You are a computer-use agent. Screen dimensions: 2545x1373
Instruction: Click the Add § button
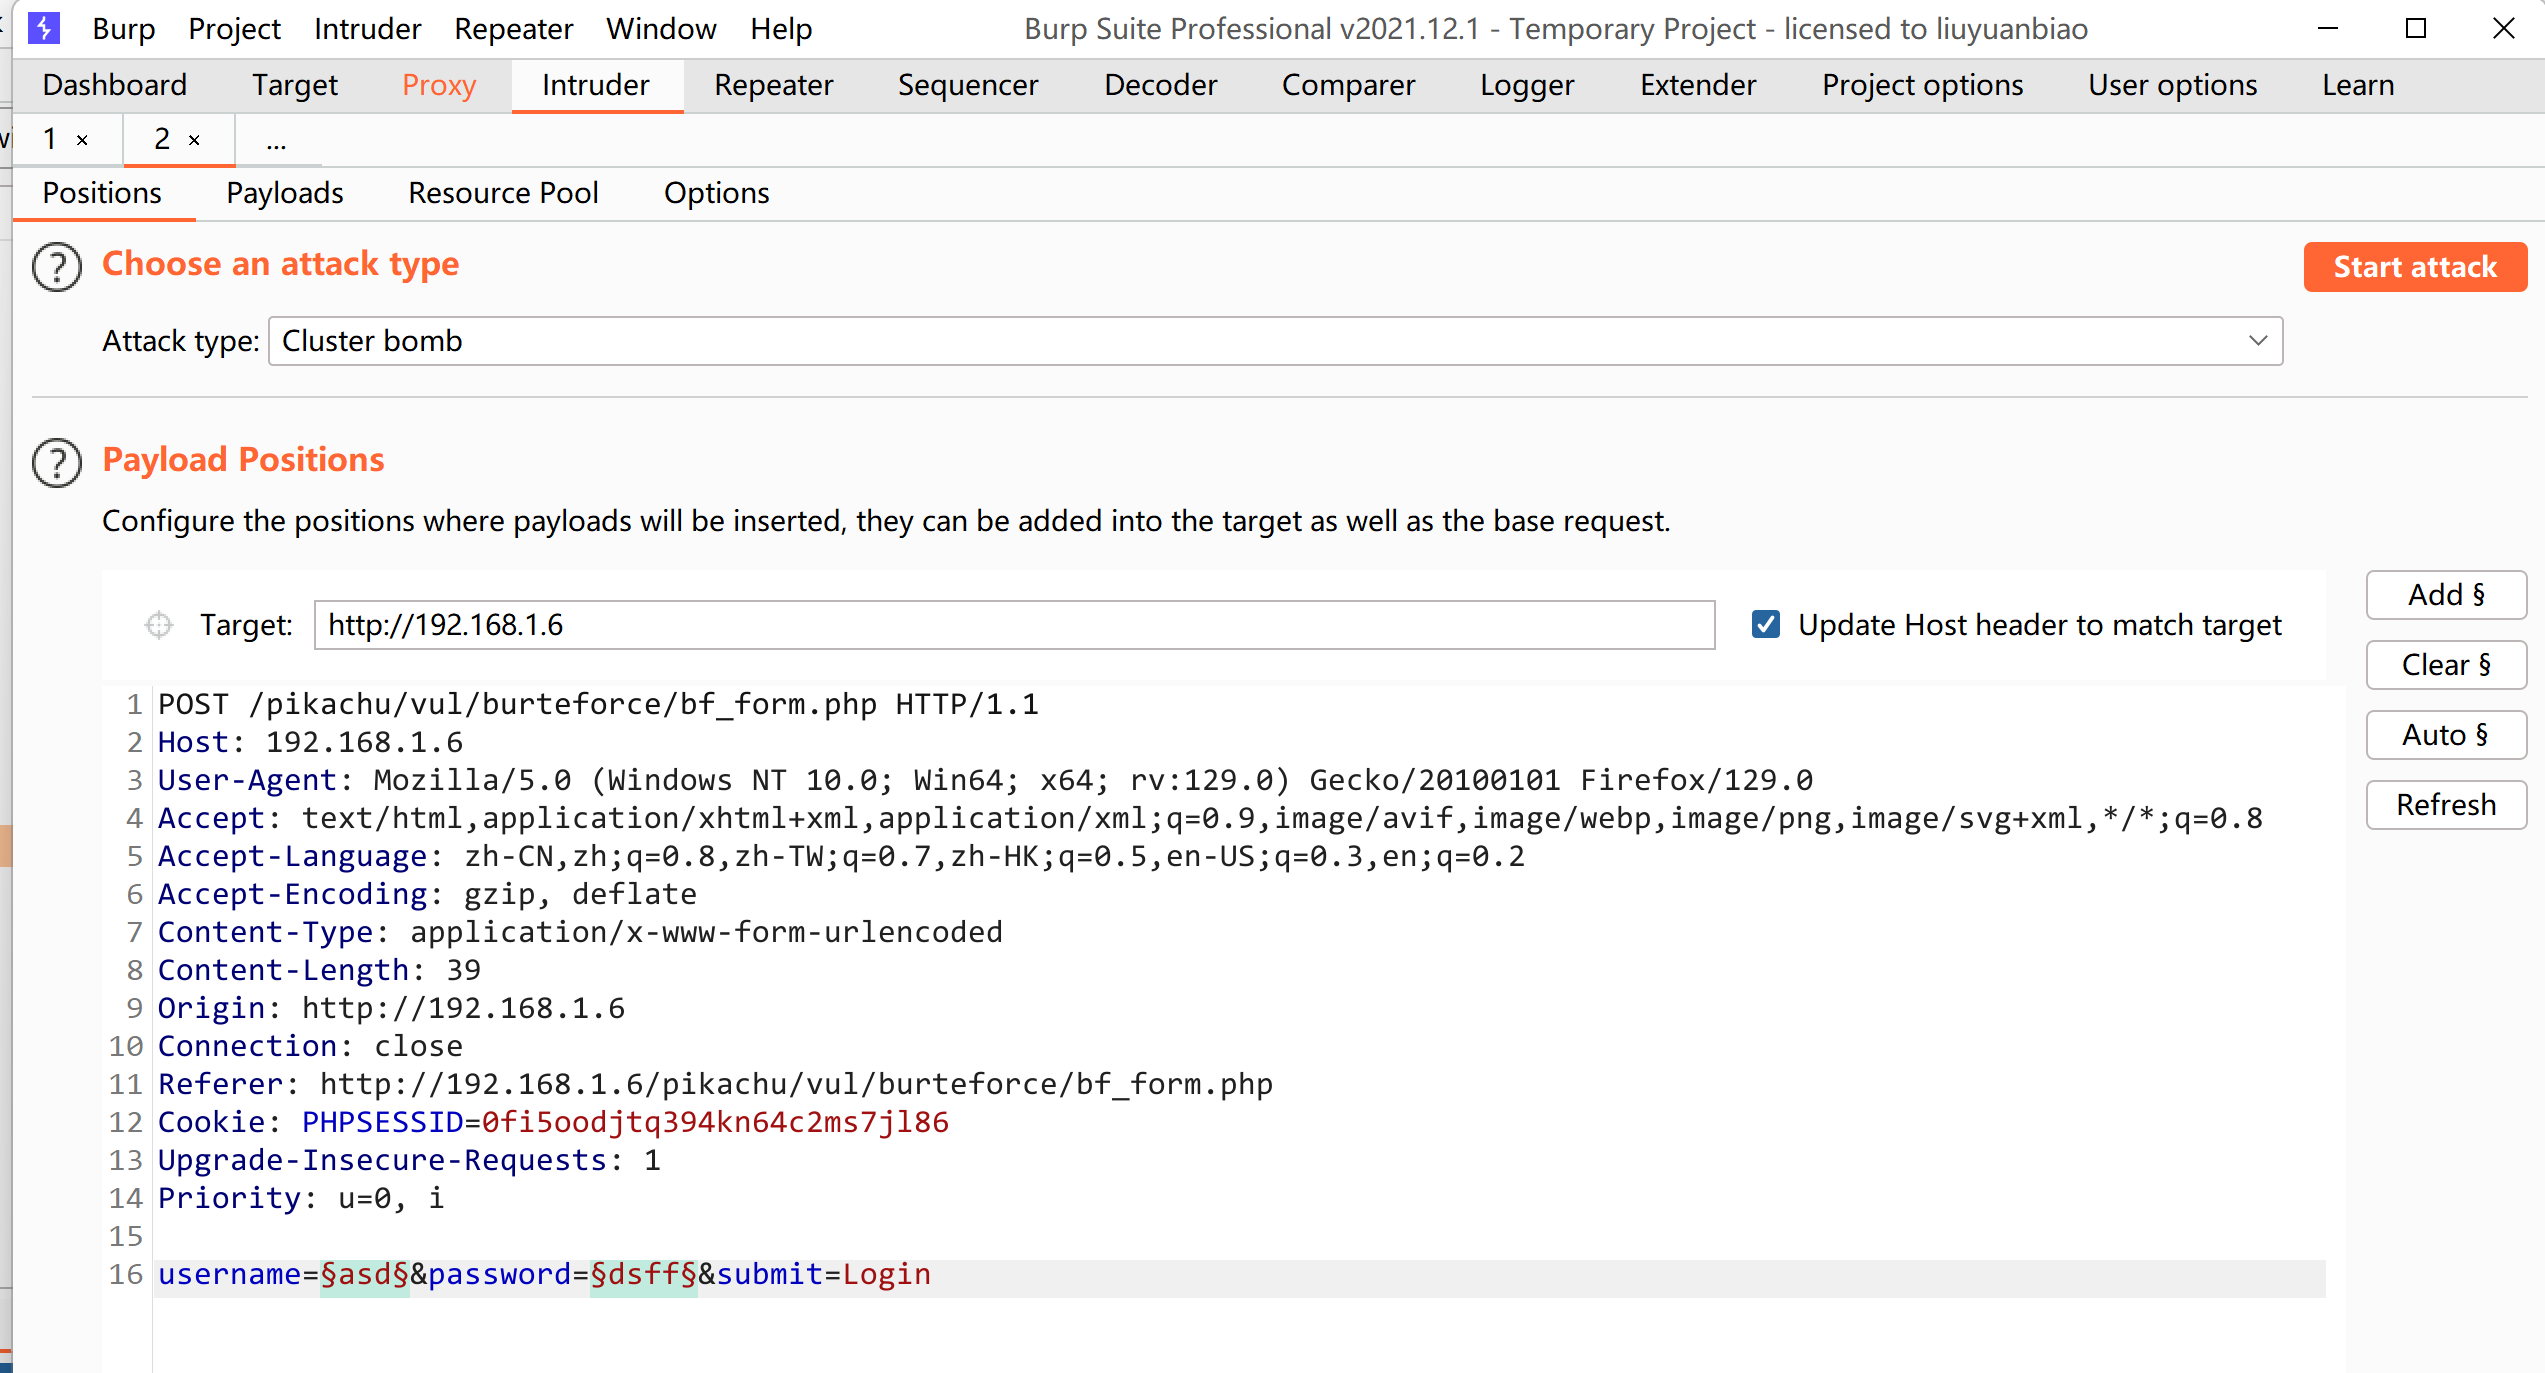(x=2445, y=594)
